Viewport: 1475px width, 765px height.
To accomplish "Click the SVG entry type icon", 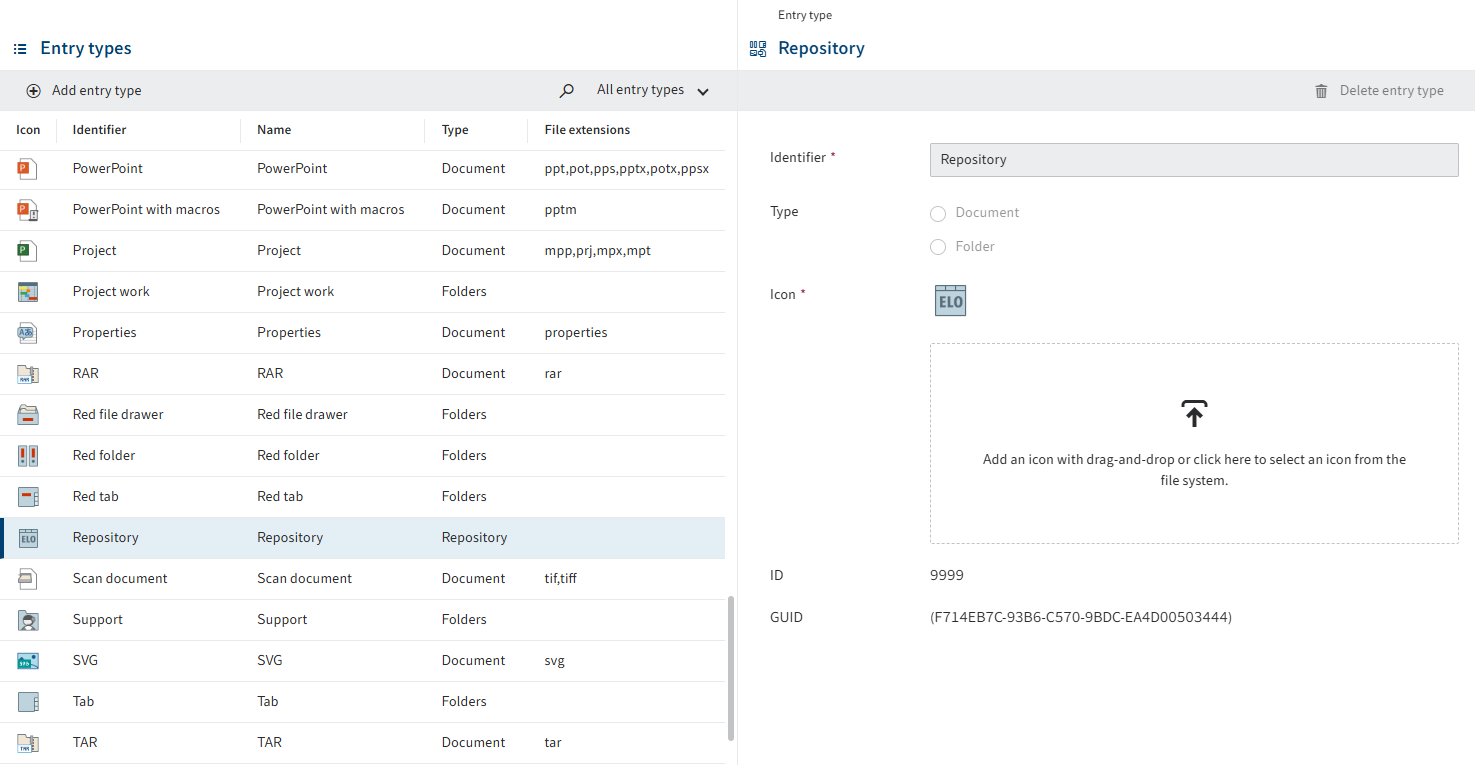I will pos(27,661).
